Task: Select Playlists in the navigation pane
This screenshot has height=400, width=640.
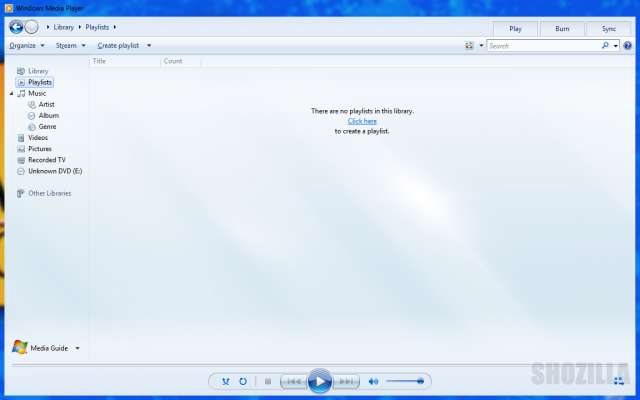Action: pyautogui.click(x=35, y=82)
